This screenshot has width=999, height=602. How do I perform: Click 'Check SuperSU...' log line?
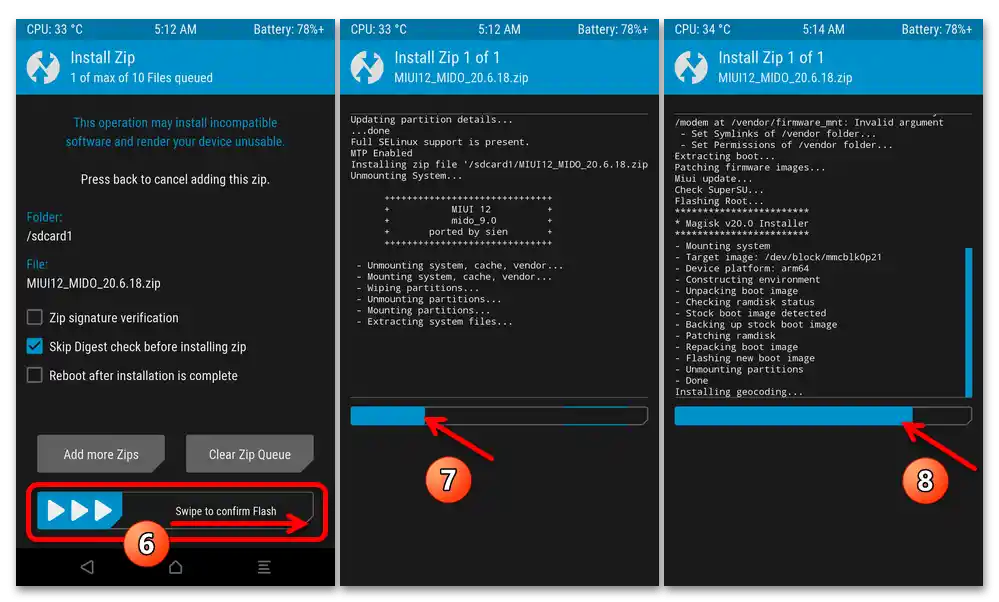(719, 190)
